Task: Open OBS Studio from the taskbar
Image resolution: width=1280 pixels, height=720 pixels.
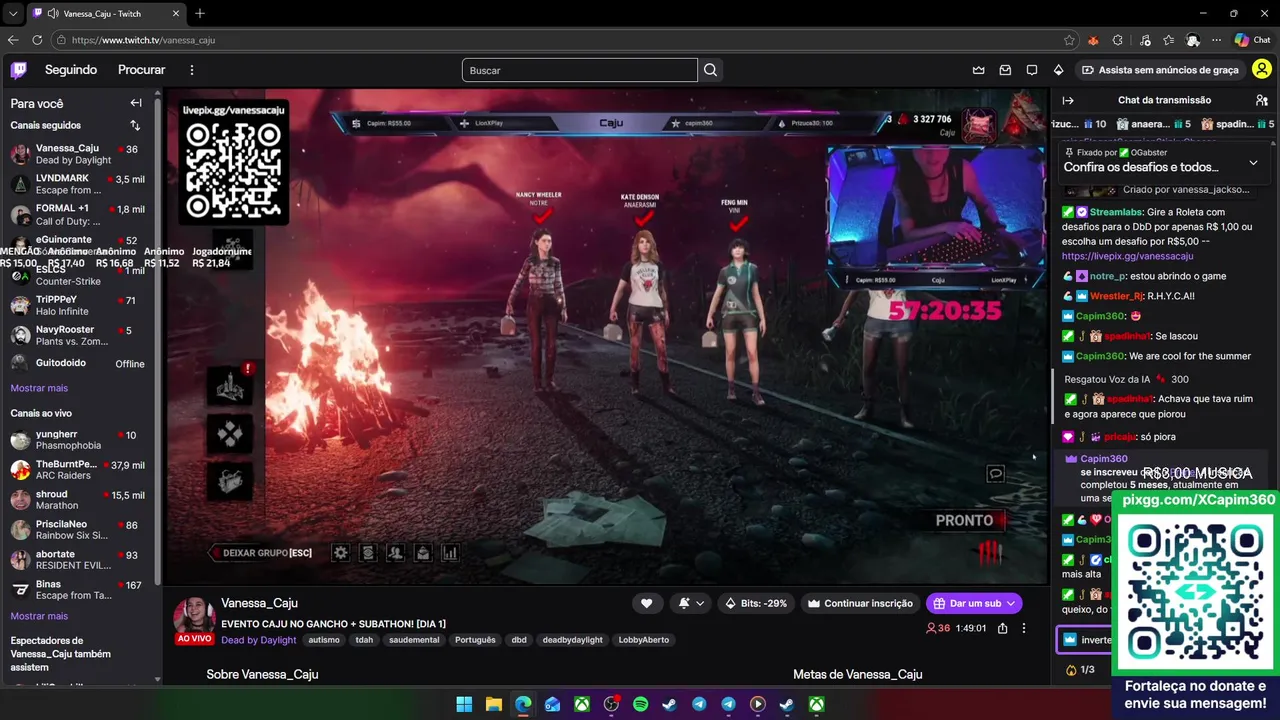Action: click(611, 705)
